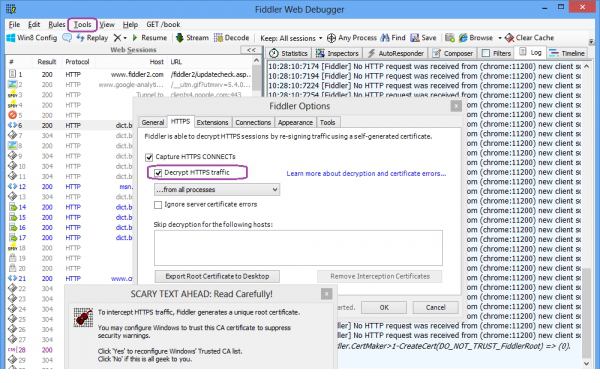The height and width of the screenshot is (383, 600).
Task: Switch to Filters tab
Action: click(496, 53)
